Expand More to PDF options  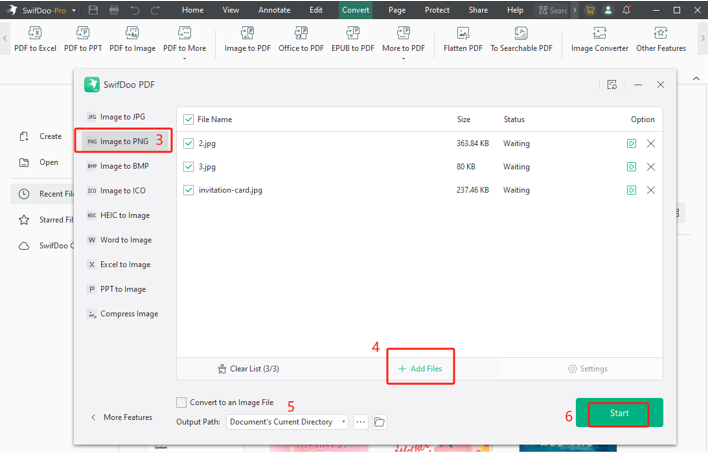[x=403, y=41]
